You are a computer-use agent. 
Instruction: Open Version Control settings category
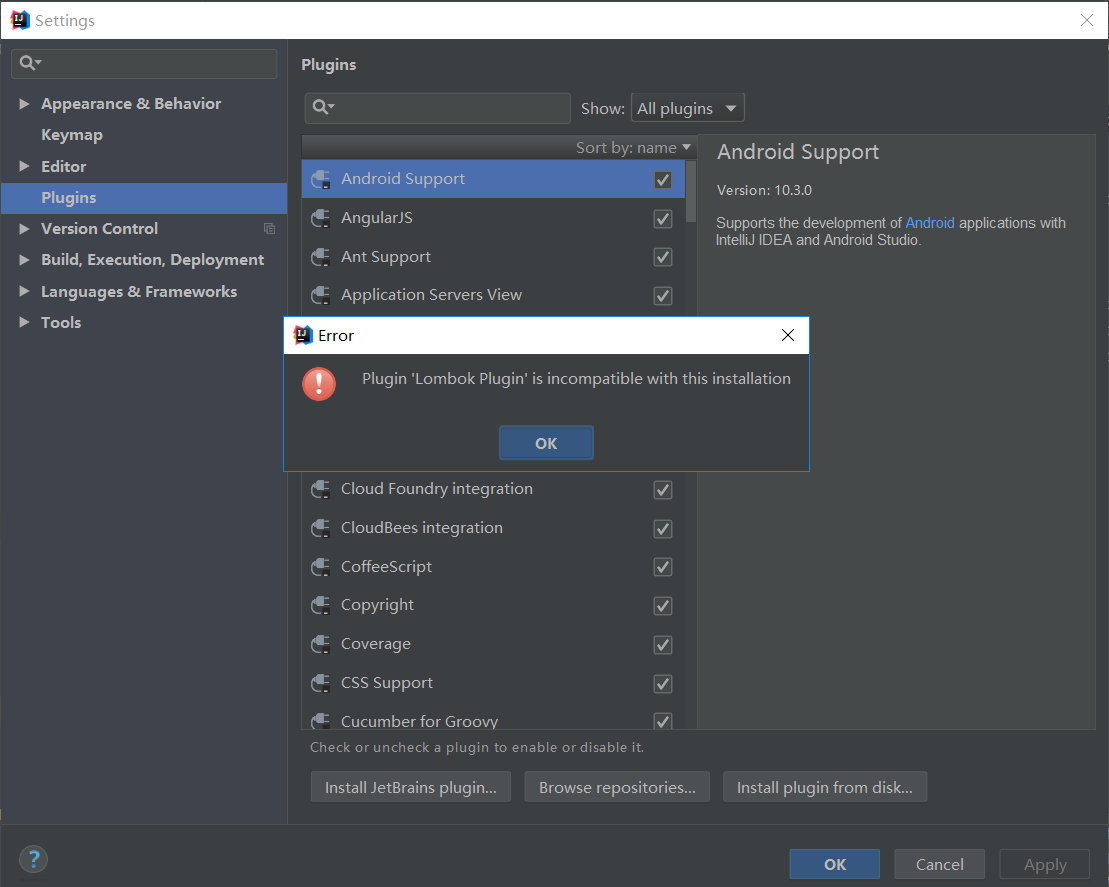click(x=144, y=228)
